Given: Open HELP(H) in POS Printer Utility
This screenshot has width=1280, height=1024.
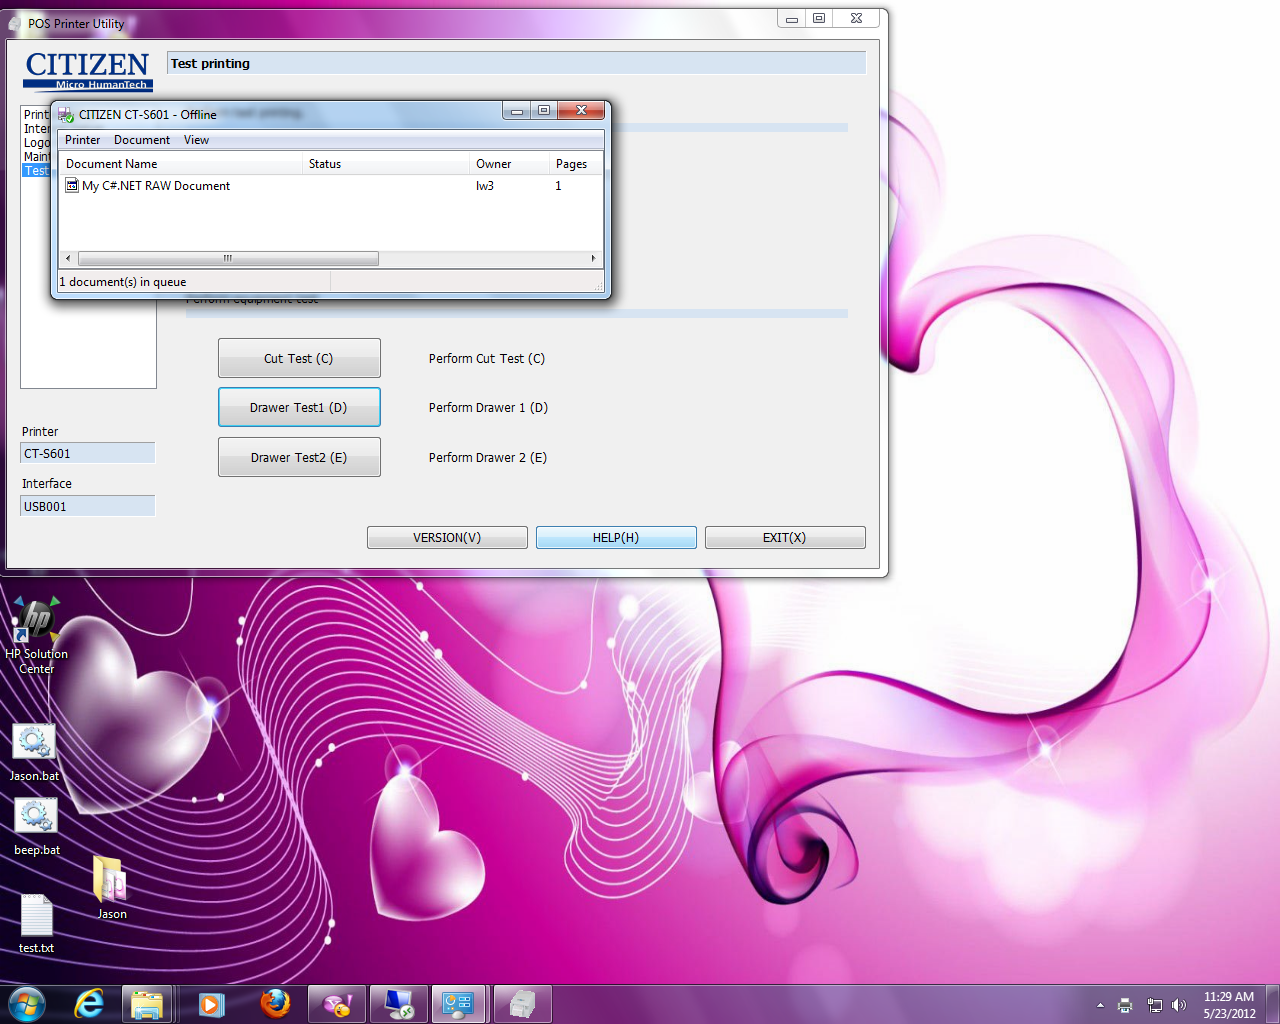Looking at the screenshot, I should coord(616,538).
